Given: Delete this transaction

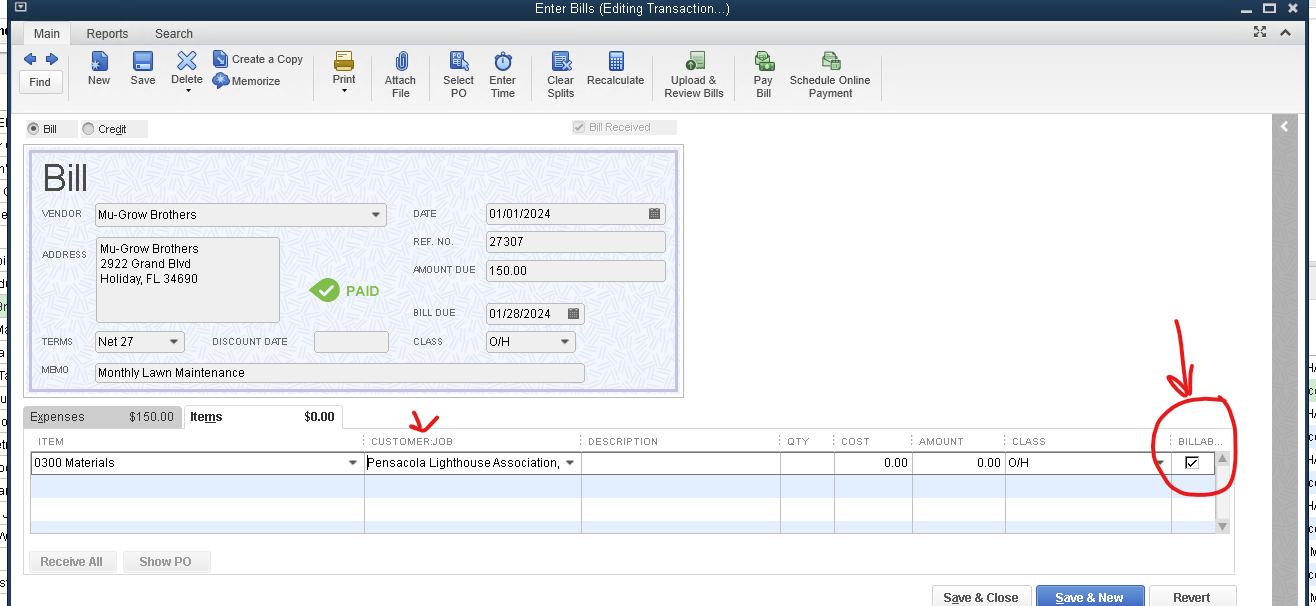Looking at the screenshot, I should point(186,70).
